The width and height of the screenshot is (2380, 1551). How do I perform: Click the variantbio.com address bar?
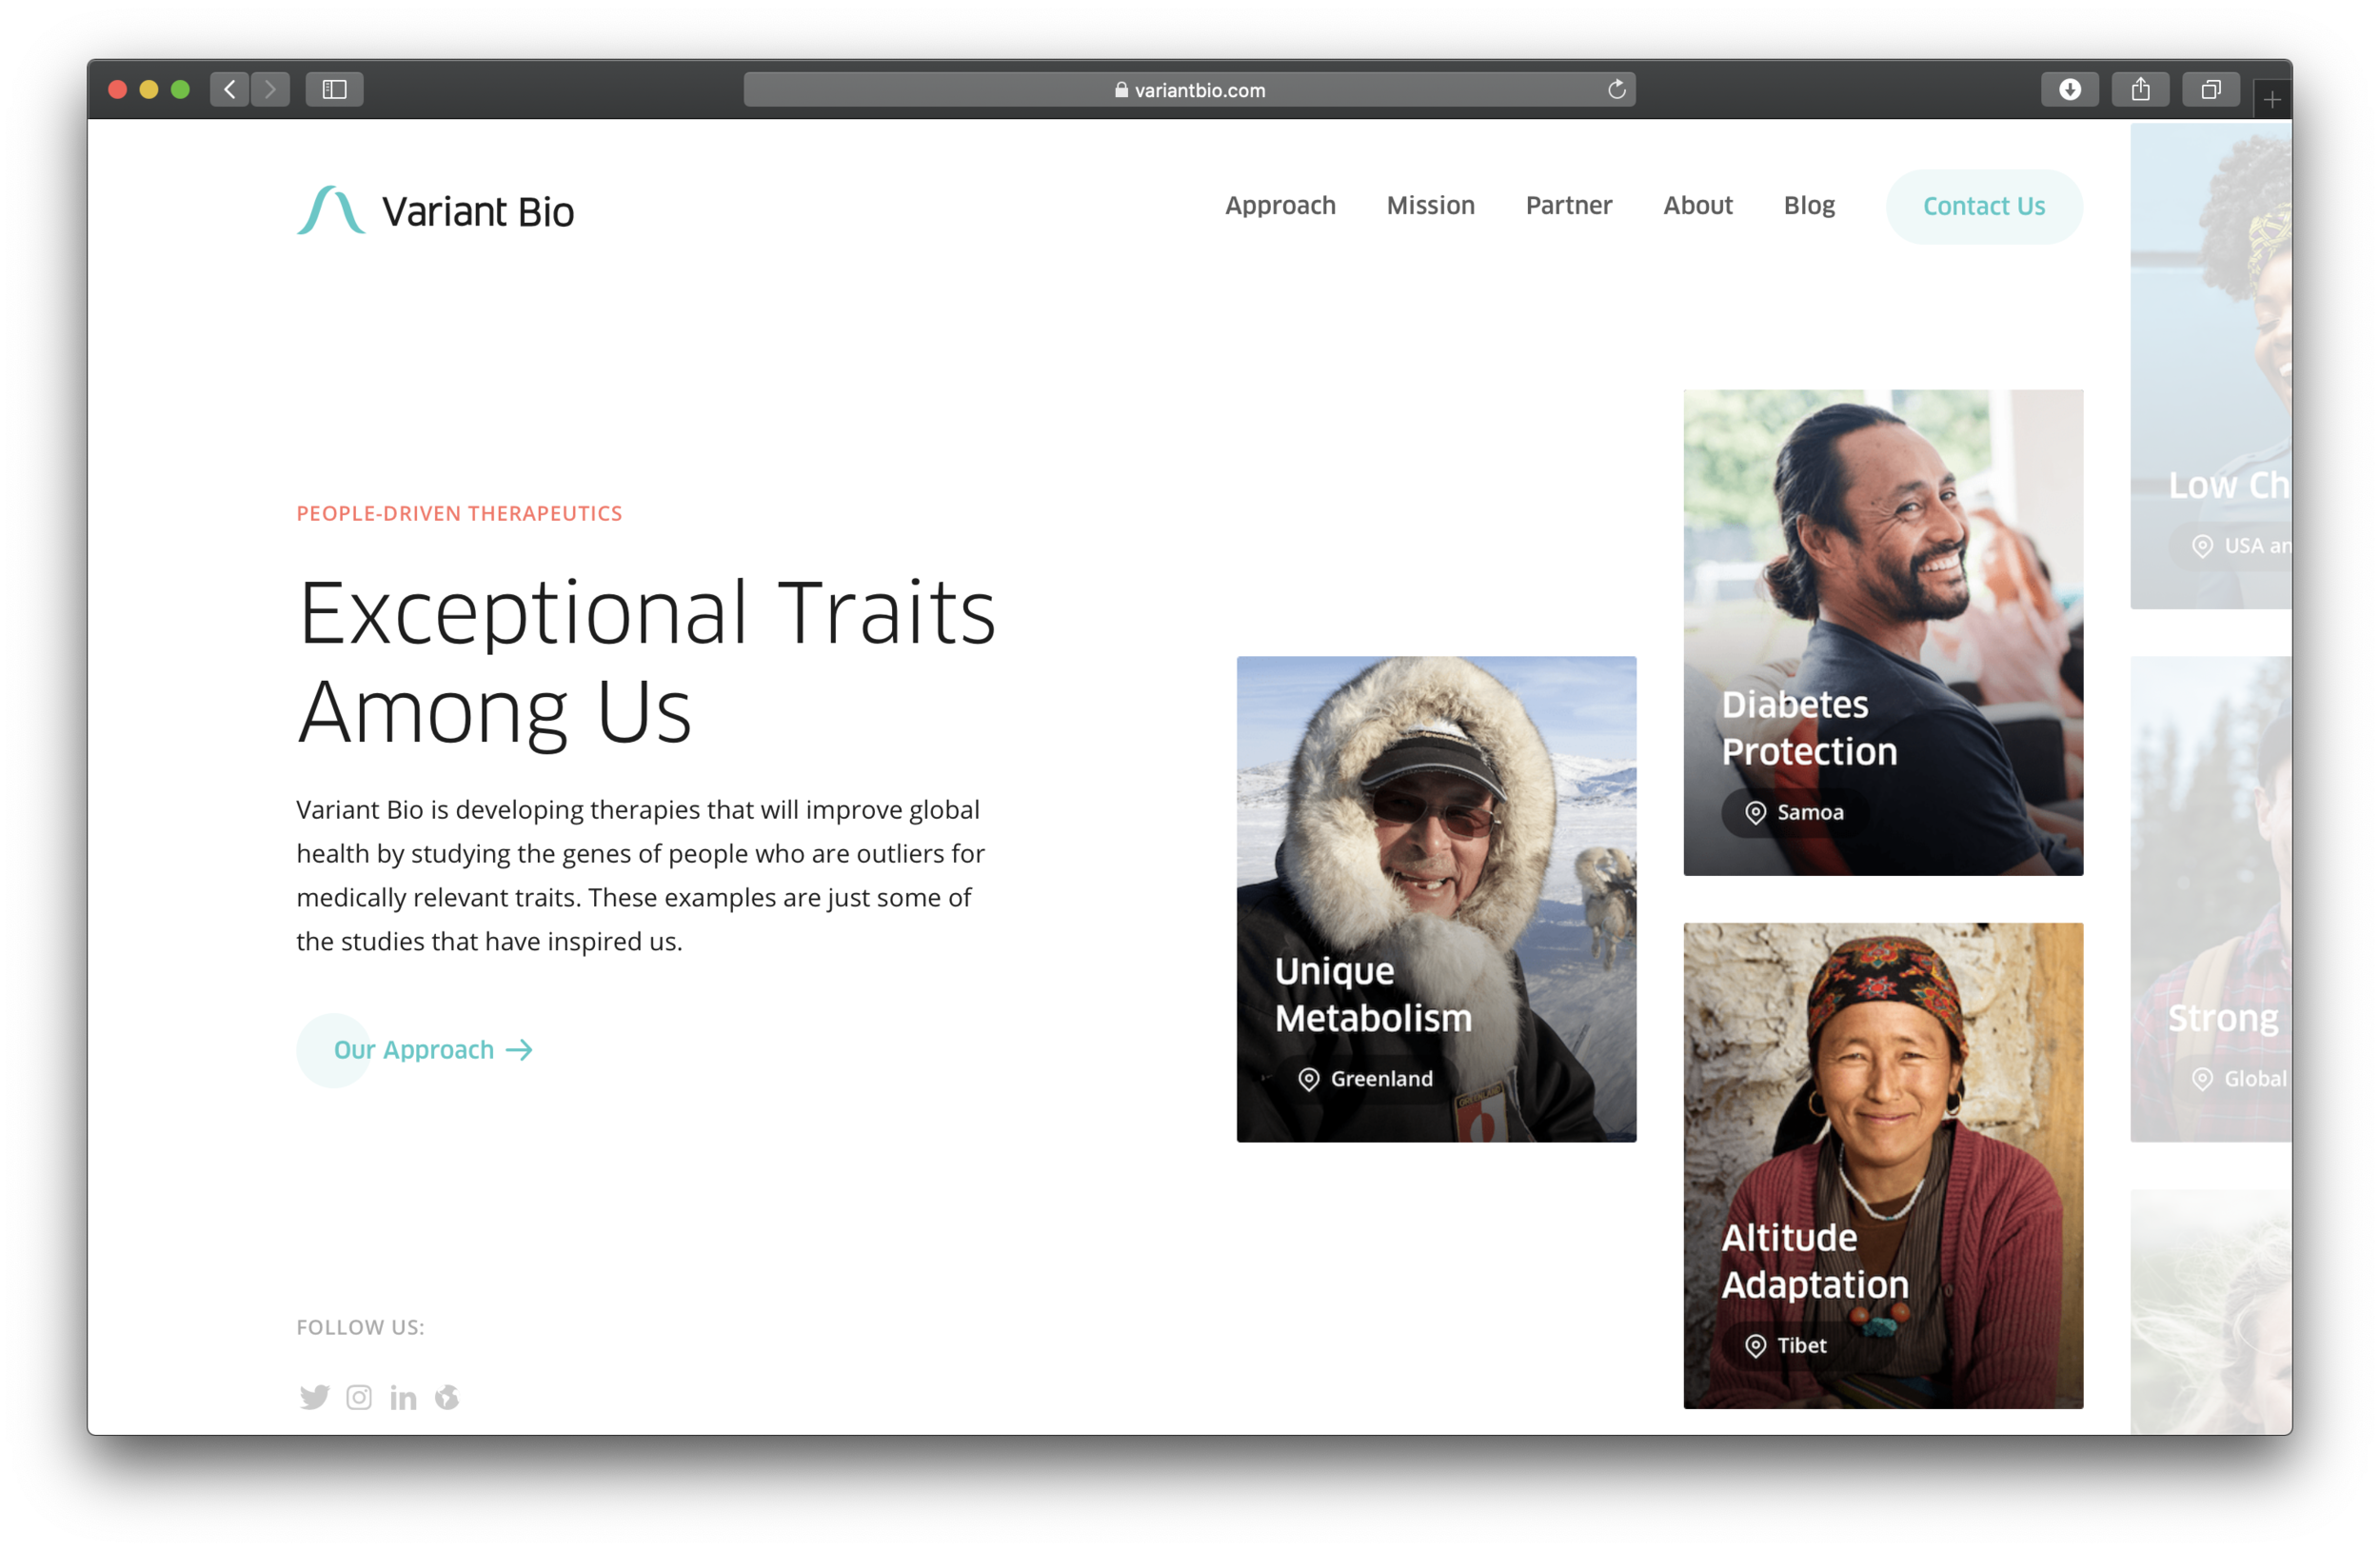pos(1188,90)
